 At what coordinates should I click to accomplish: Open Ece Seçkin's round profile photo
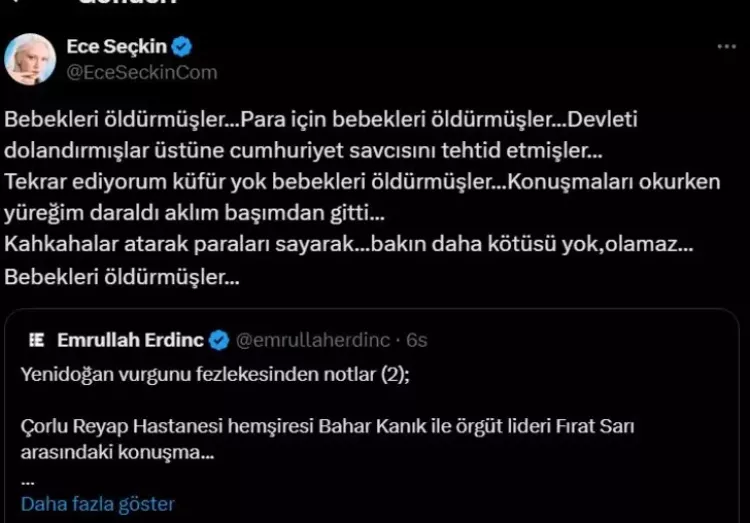pyautogui.click(x=30, y=59)
